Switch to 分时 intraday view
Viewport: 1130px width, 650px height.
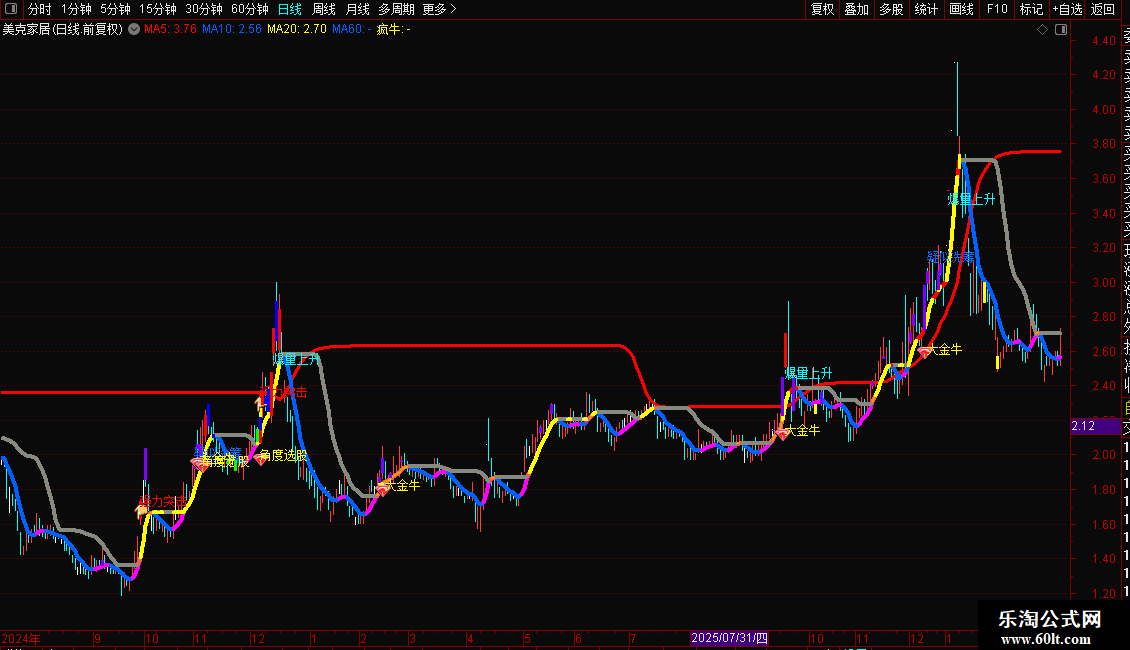click(40, 9)
